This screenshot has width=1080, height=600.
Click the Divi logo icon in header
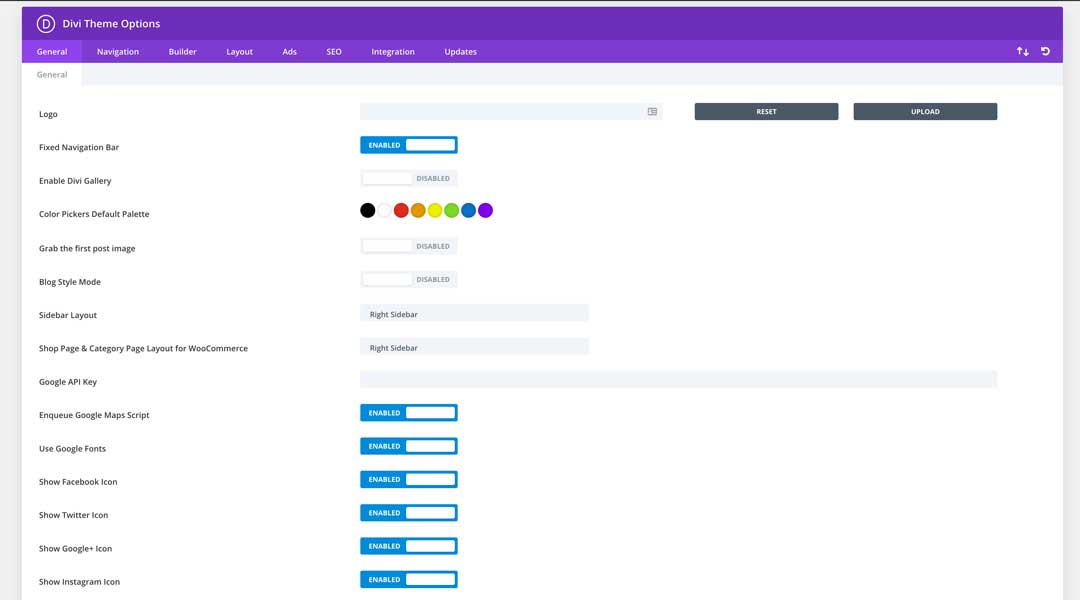(x=45, y=24)
